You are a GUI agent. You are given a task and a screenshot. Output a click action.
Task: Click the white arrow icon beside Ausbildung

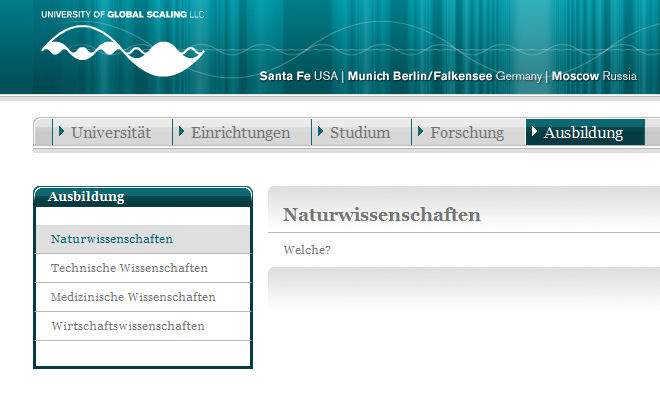[534, 131]
